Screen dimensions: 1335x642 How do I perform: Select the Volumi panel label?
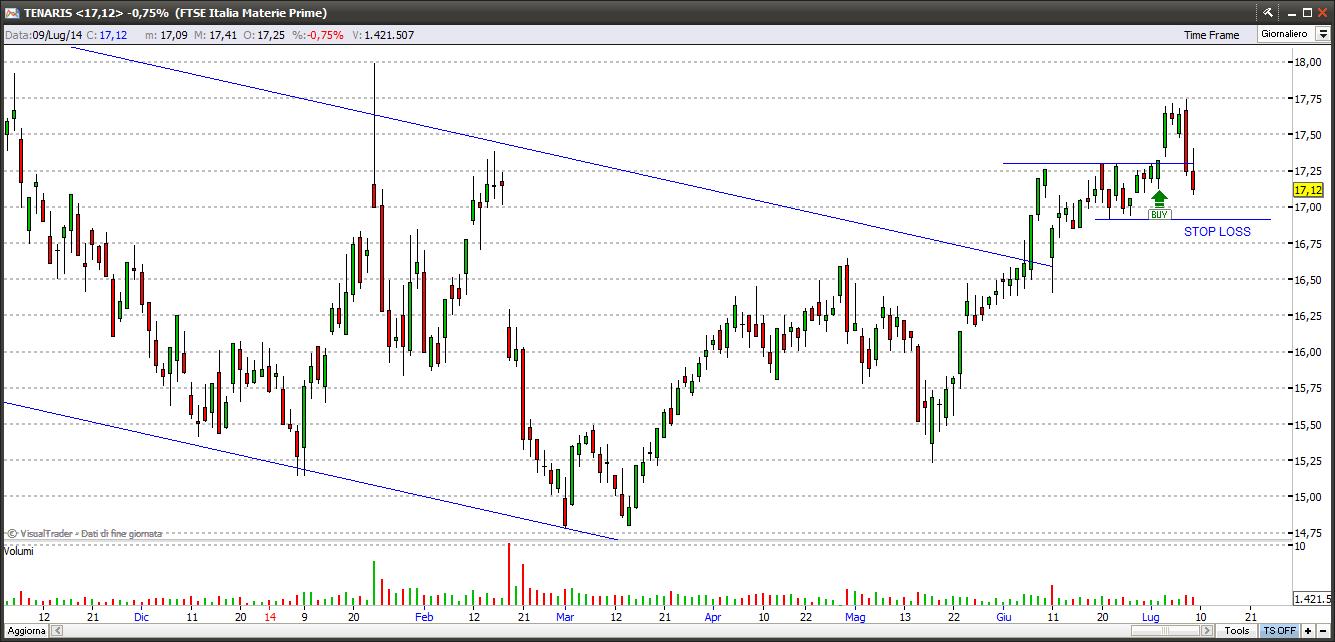click(x=19, y=552)
